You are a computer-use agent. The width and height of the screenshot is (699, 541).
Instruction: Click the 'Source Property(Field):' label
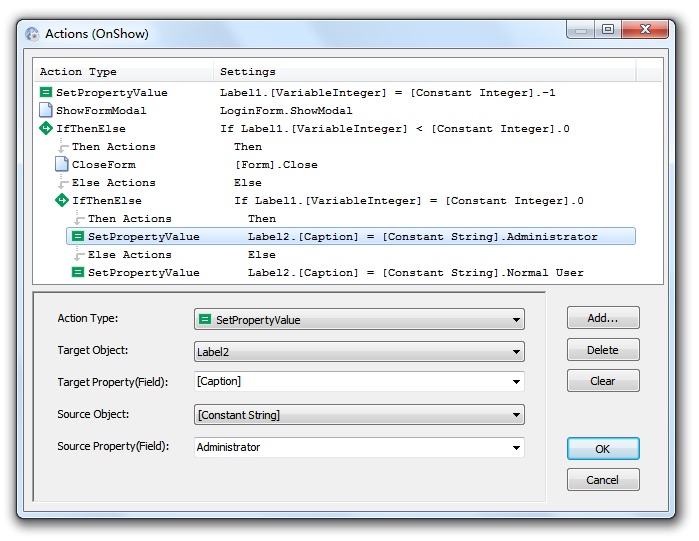(x=113, y=446)
